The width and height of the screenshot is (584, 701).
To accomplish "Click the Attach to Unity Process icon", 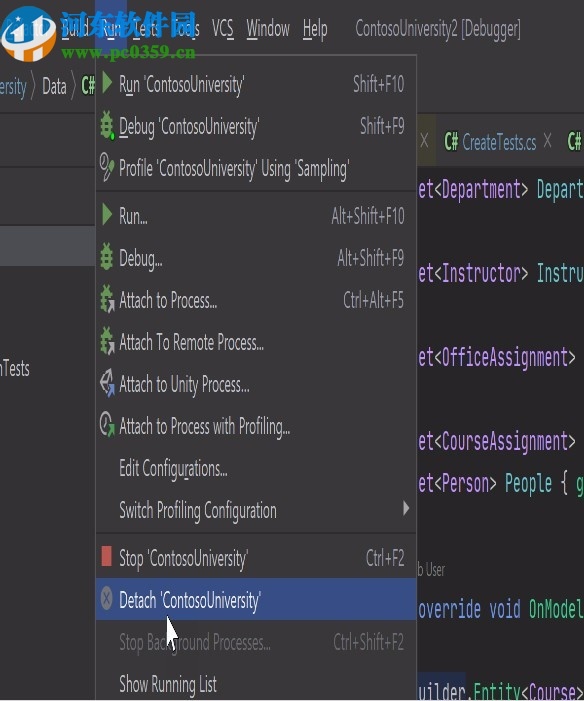I will pyautogui.click(x=107, y=383).
